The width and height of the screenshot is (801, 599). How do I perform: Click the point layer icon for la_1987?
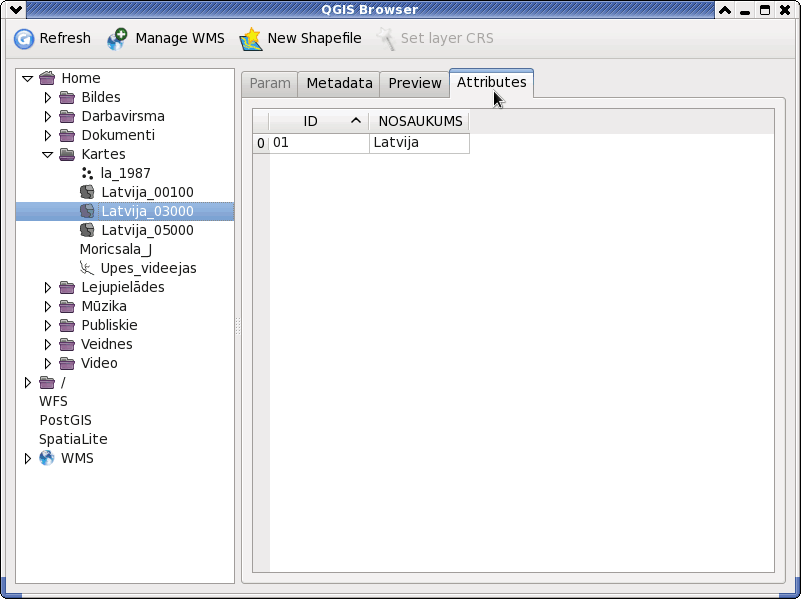tap(87, 174)
